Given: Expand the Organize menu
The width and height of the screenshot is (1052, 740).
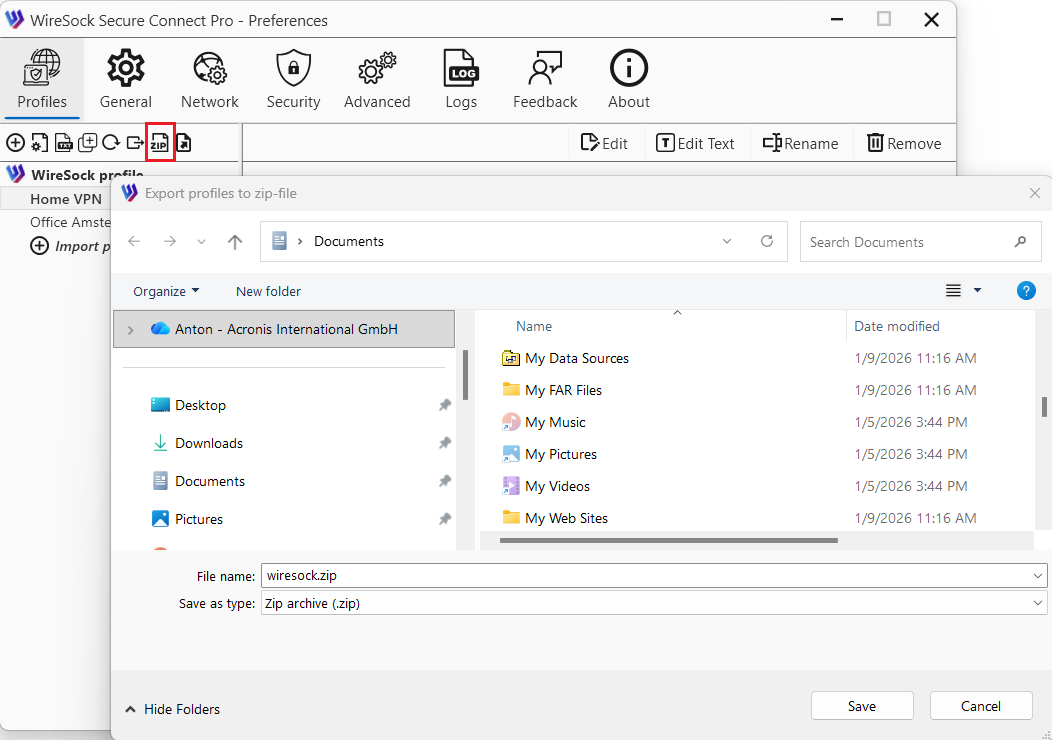Looking at the screenshot, I should coord(165,291).
